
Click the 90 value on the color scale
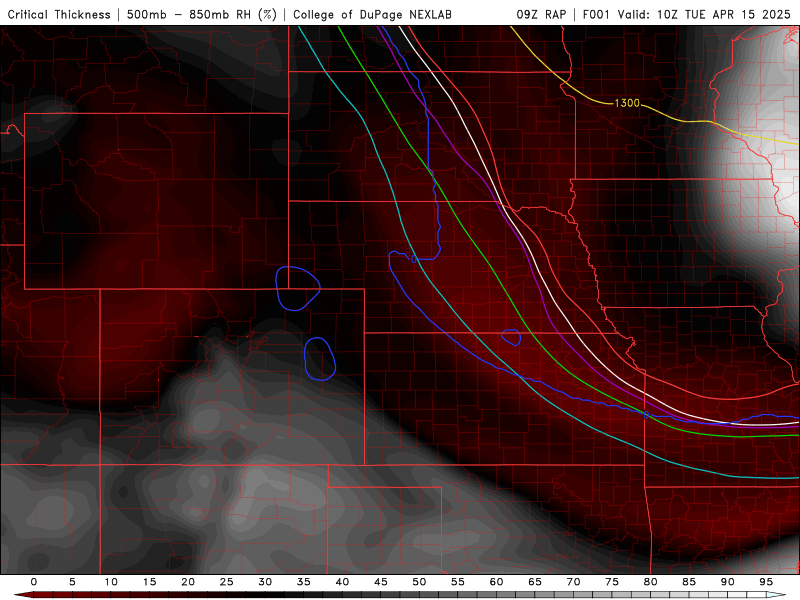click(x=728, y=582)
